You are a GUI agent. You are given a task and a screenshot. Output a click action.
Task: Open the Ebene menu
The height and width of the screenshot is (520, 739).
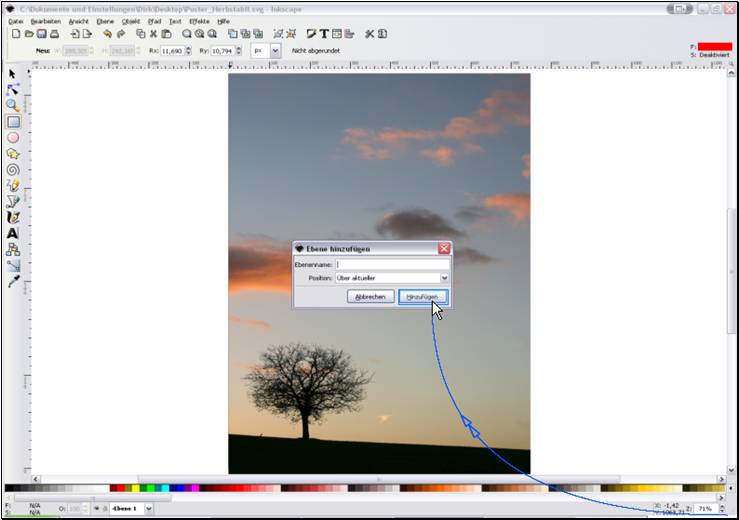105,20
